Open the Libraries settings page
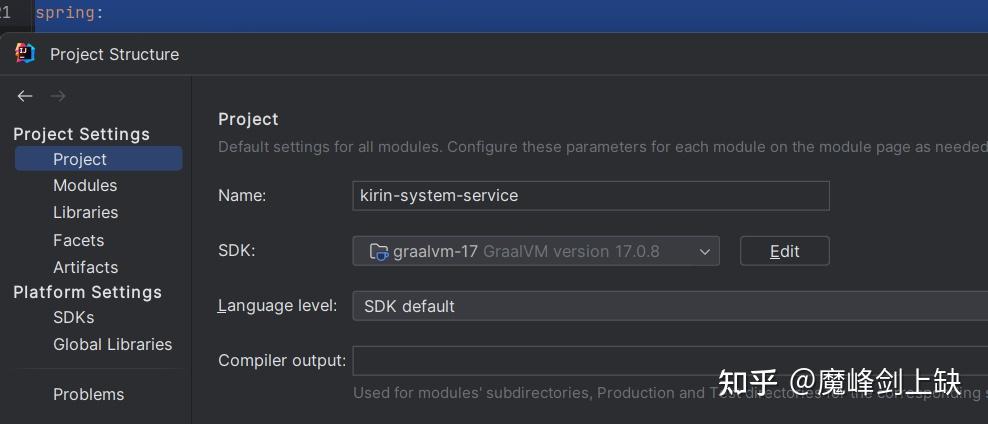Screen dimensions: 988x424 [x=85, y=212]
